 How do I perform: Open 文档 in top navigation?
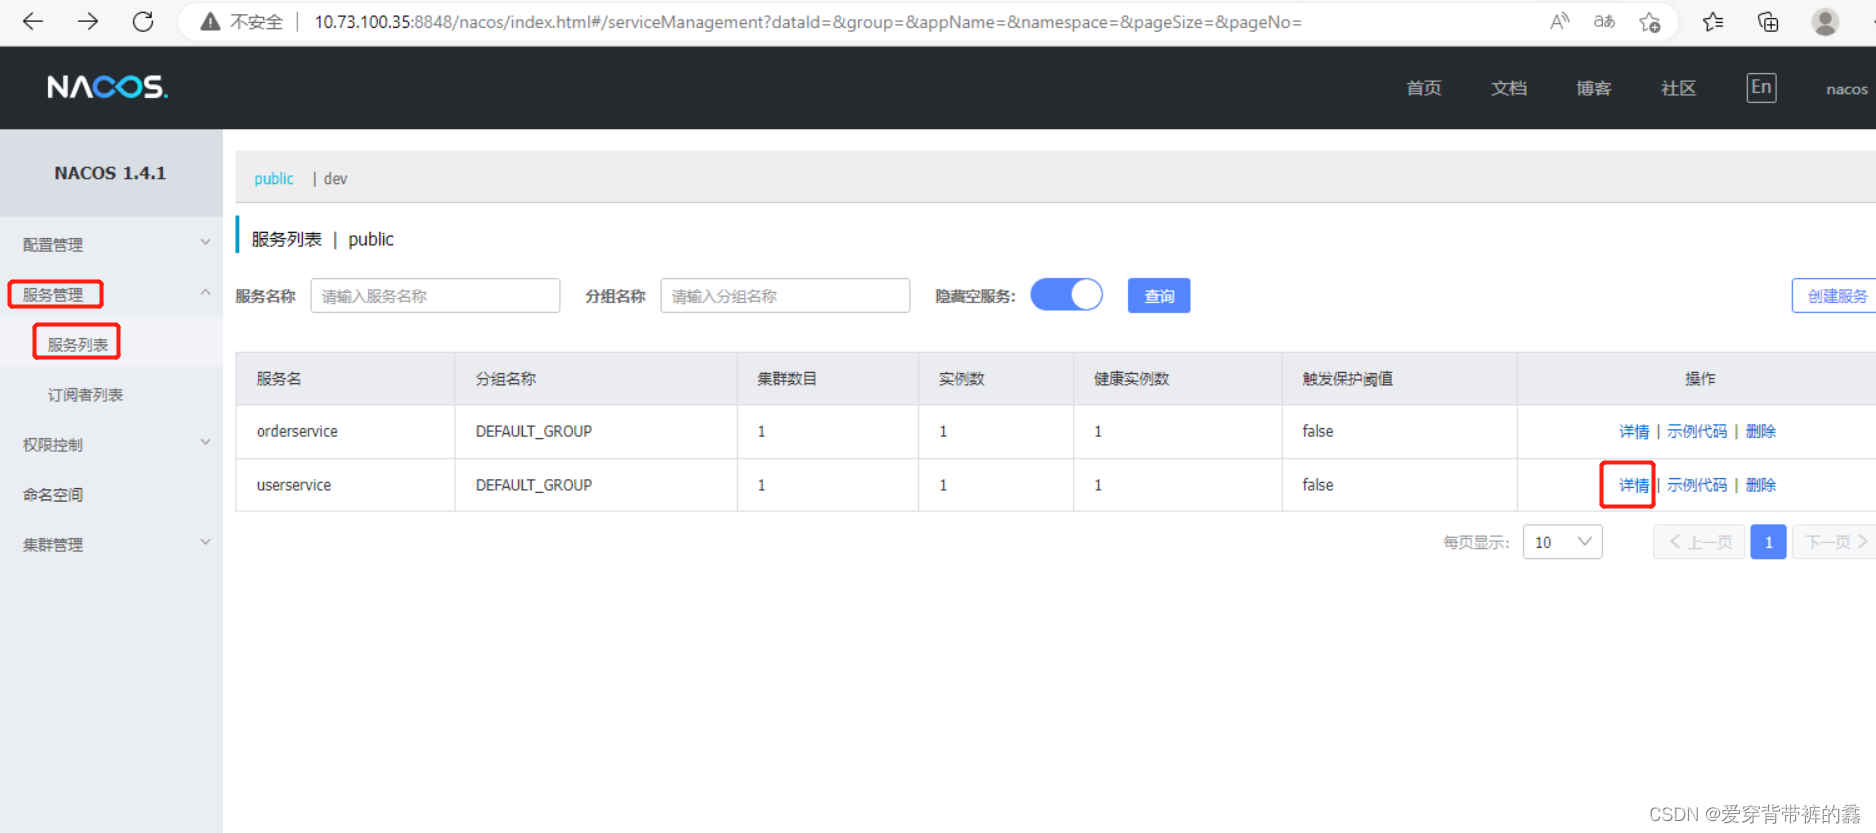[x=1509, y=88]
